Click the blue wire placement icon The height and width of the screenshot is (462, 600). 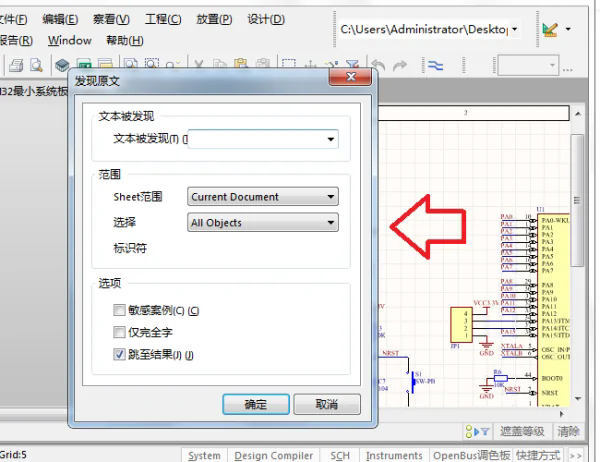click(x=435, y=66)
